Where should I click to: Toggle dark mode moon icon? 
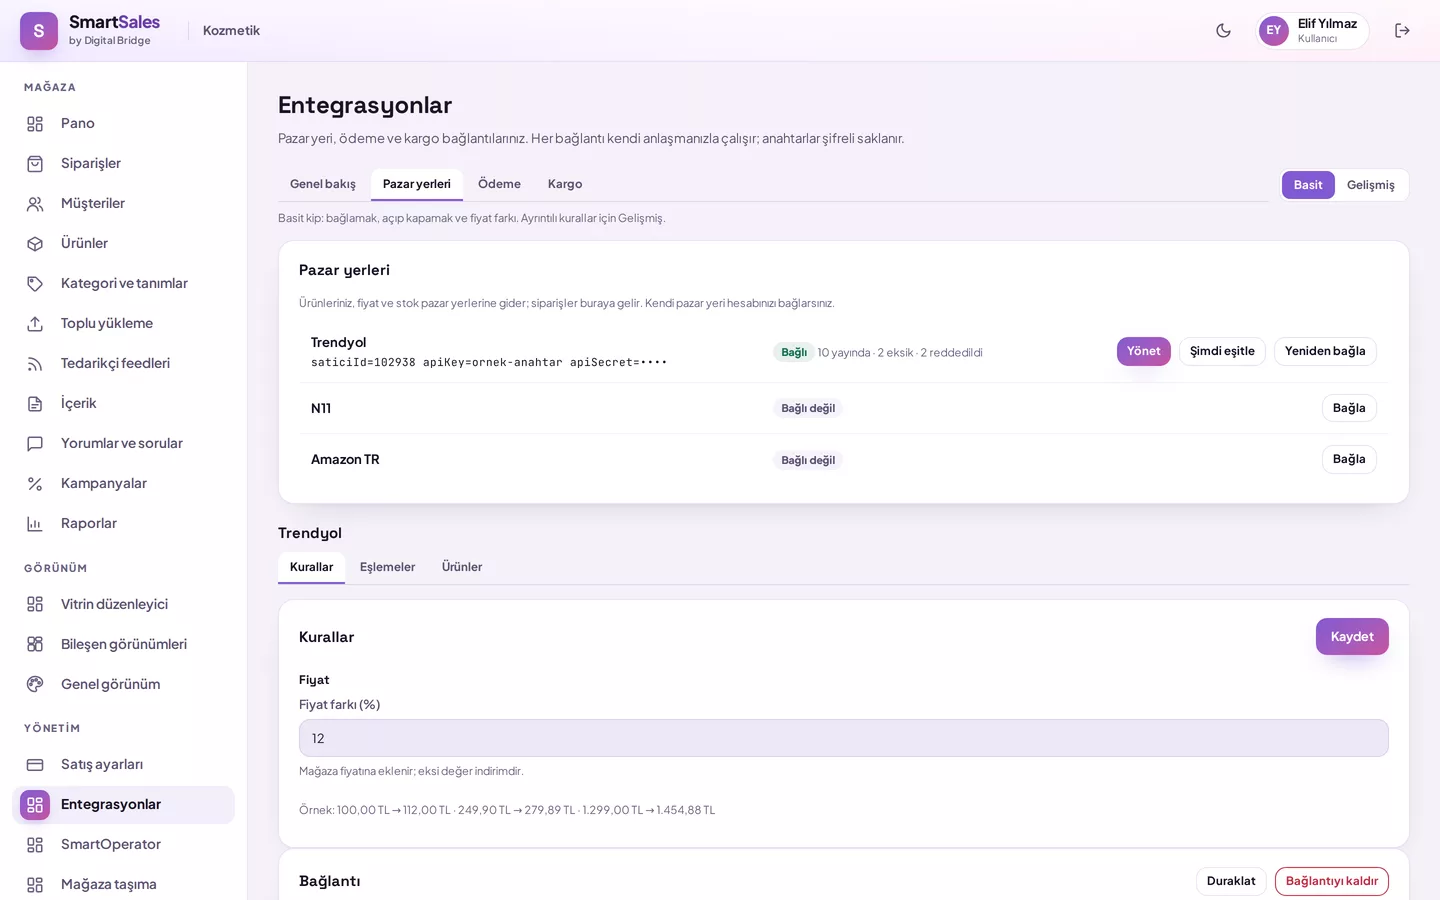pos(1223,31)
